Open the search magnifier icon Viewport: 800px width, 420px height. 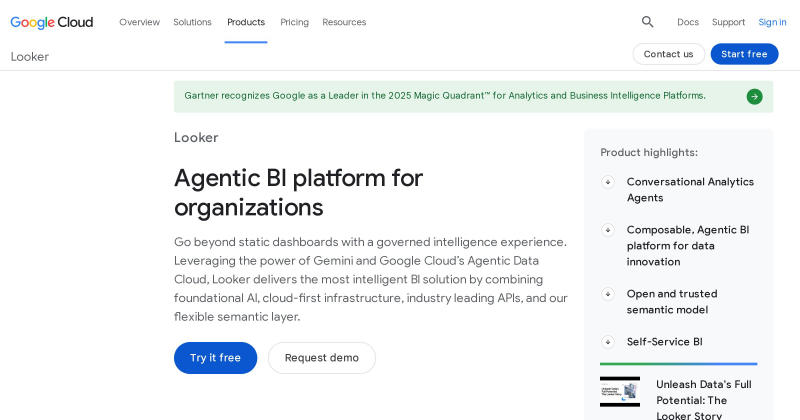(647, 22)
